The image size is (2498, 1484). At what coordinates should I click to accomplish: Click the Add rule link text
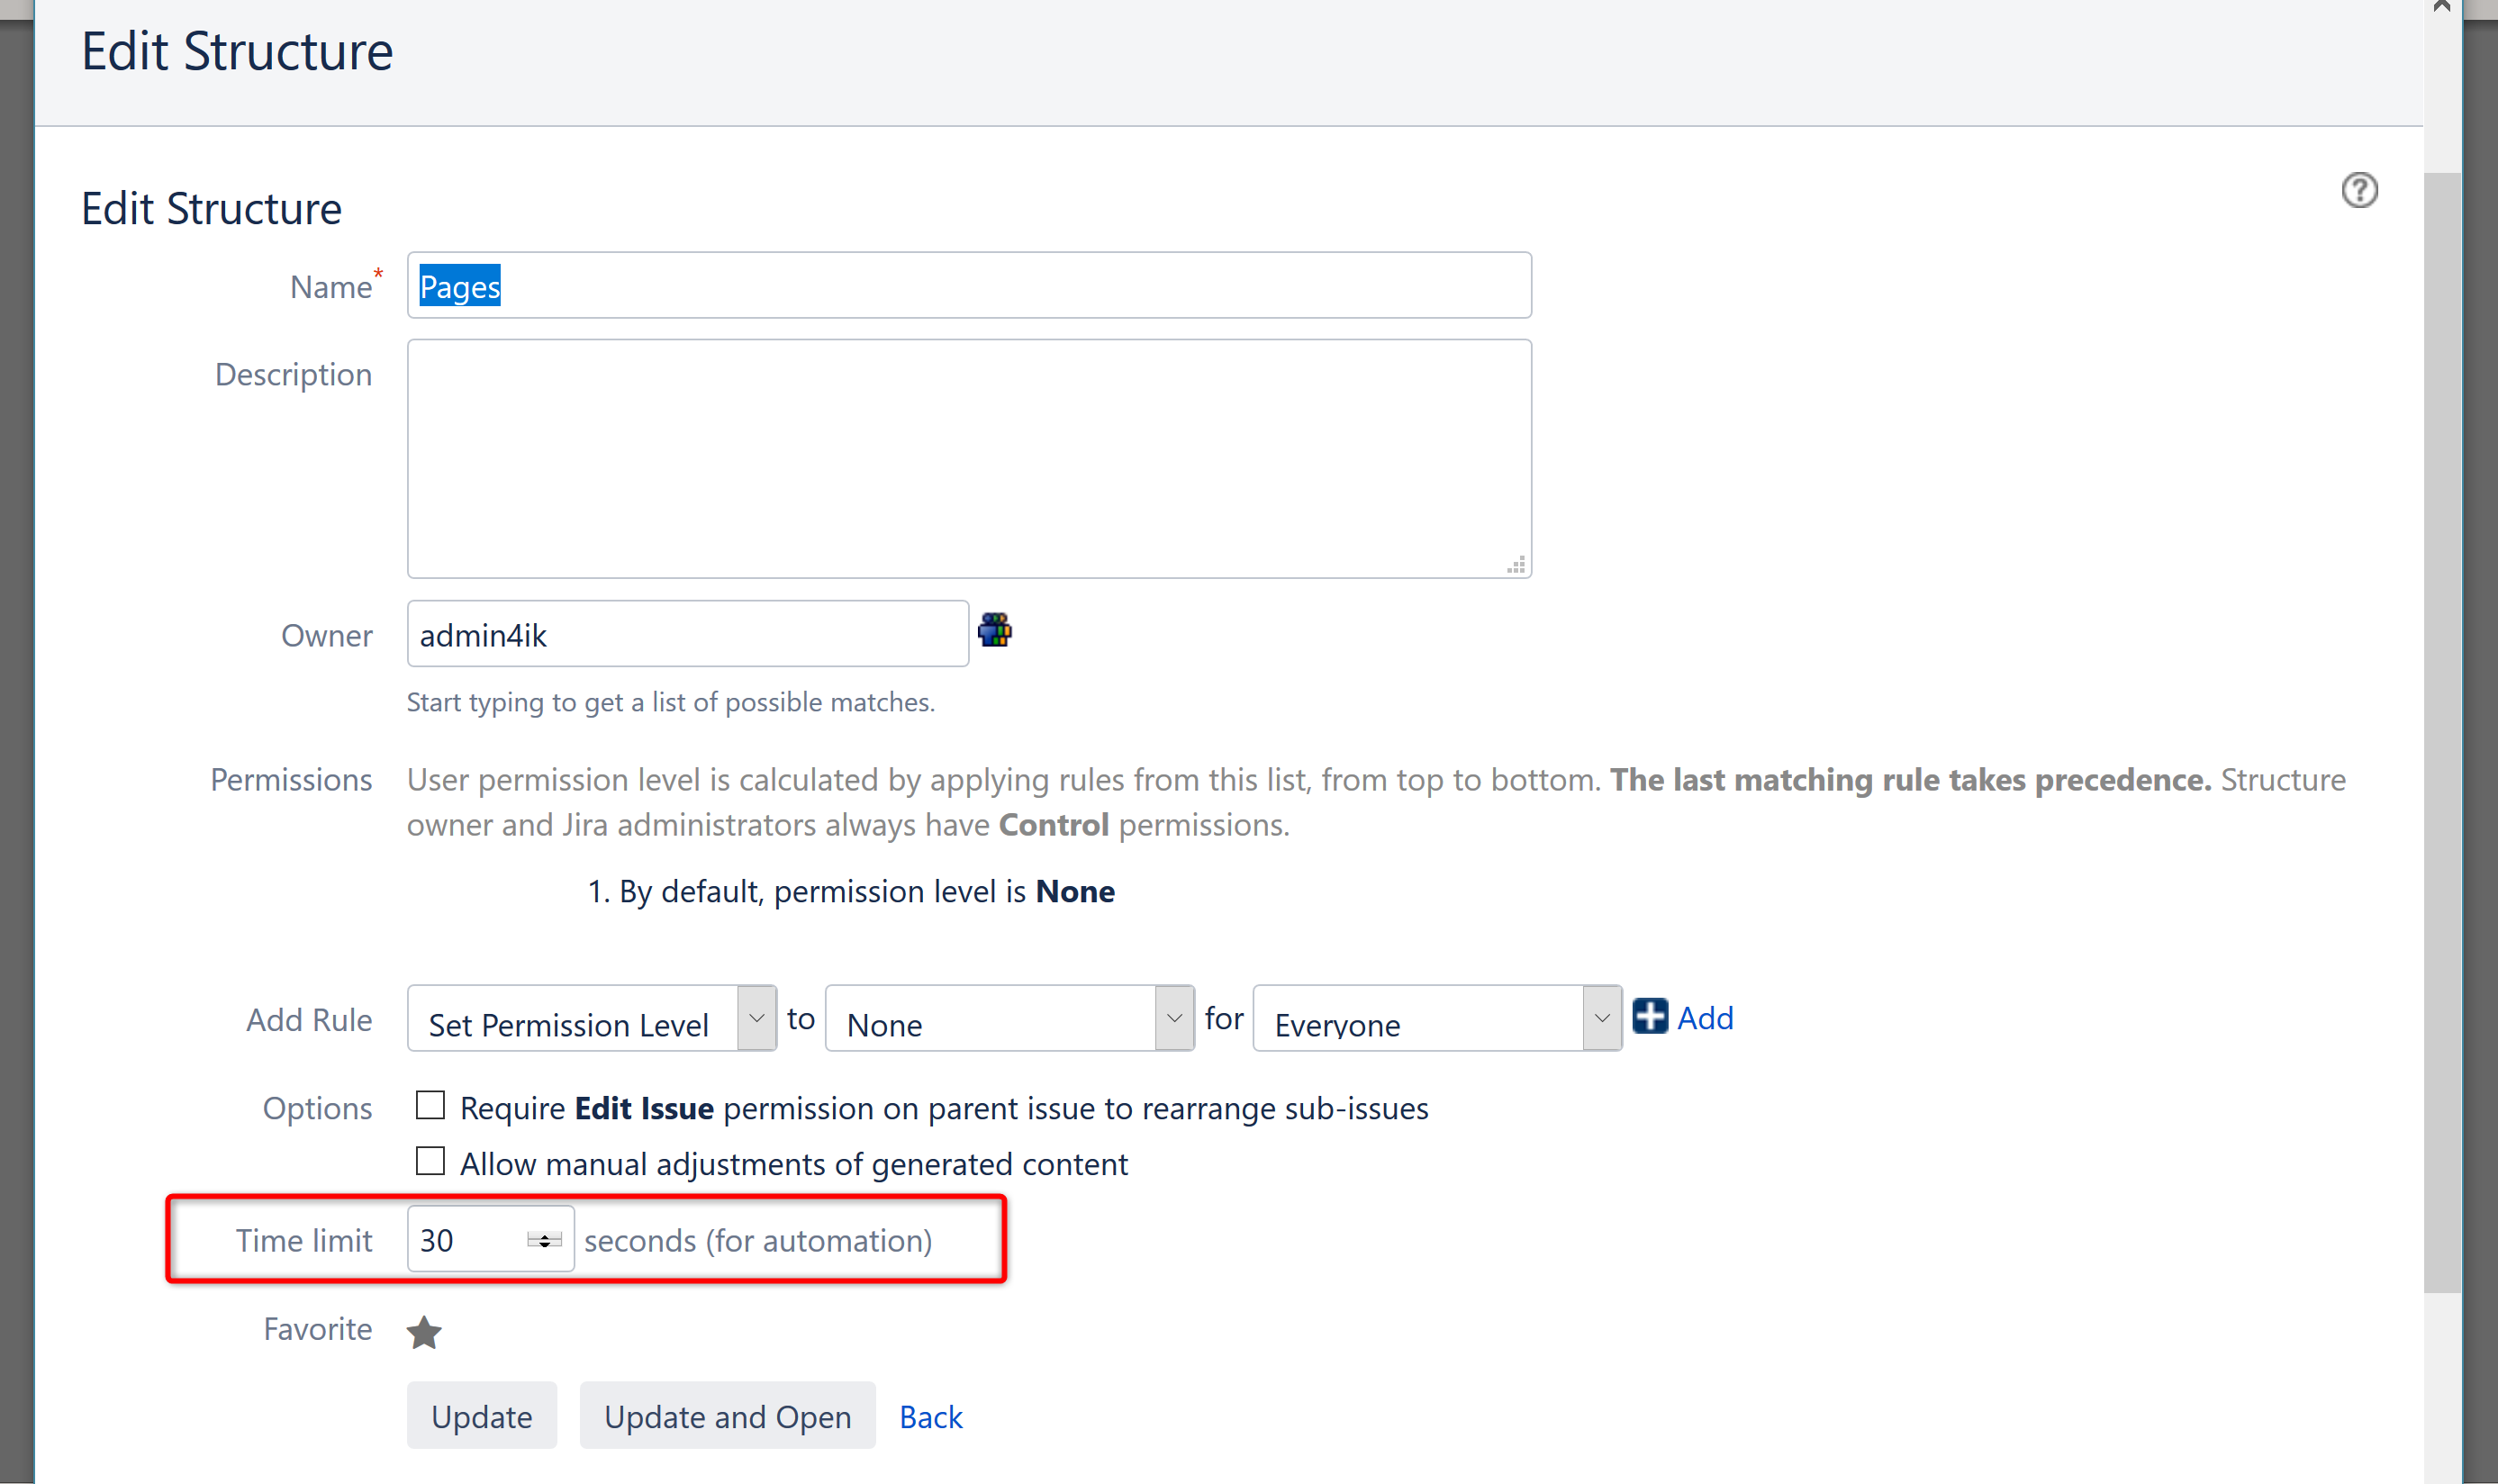click(1705, 1018)
